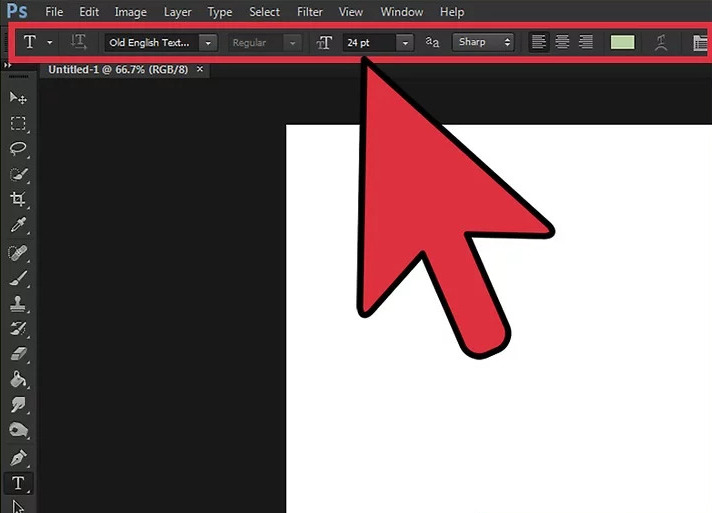The width and height of the screenshot is (712, 513).
Task: Select the Eraser tool
Action: [x=18, y=354]
